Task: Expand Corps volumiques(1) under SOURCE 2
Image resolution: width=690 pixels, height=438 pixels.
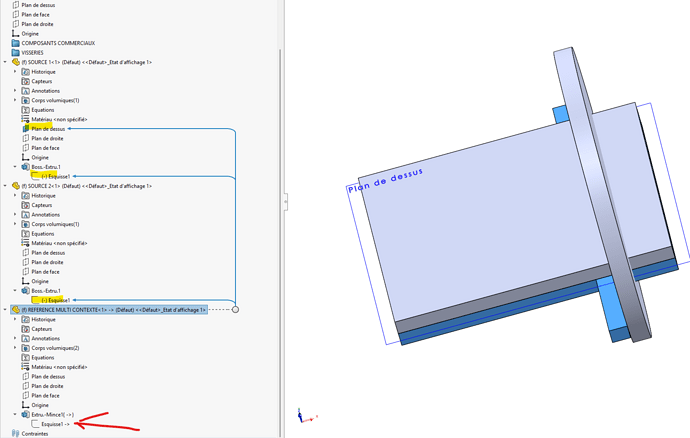Action: point(15,224)
